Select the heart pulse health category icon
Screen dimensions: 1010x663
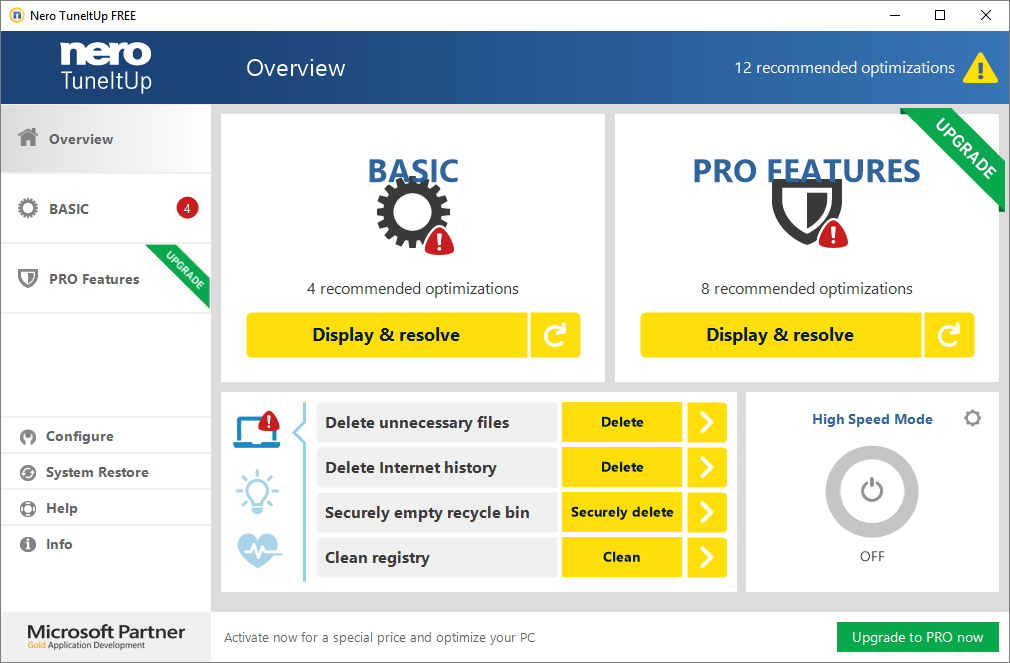(259, 550)
